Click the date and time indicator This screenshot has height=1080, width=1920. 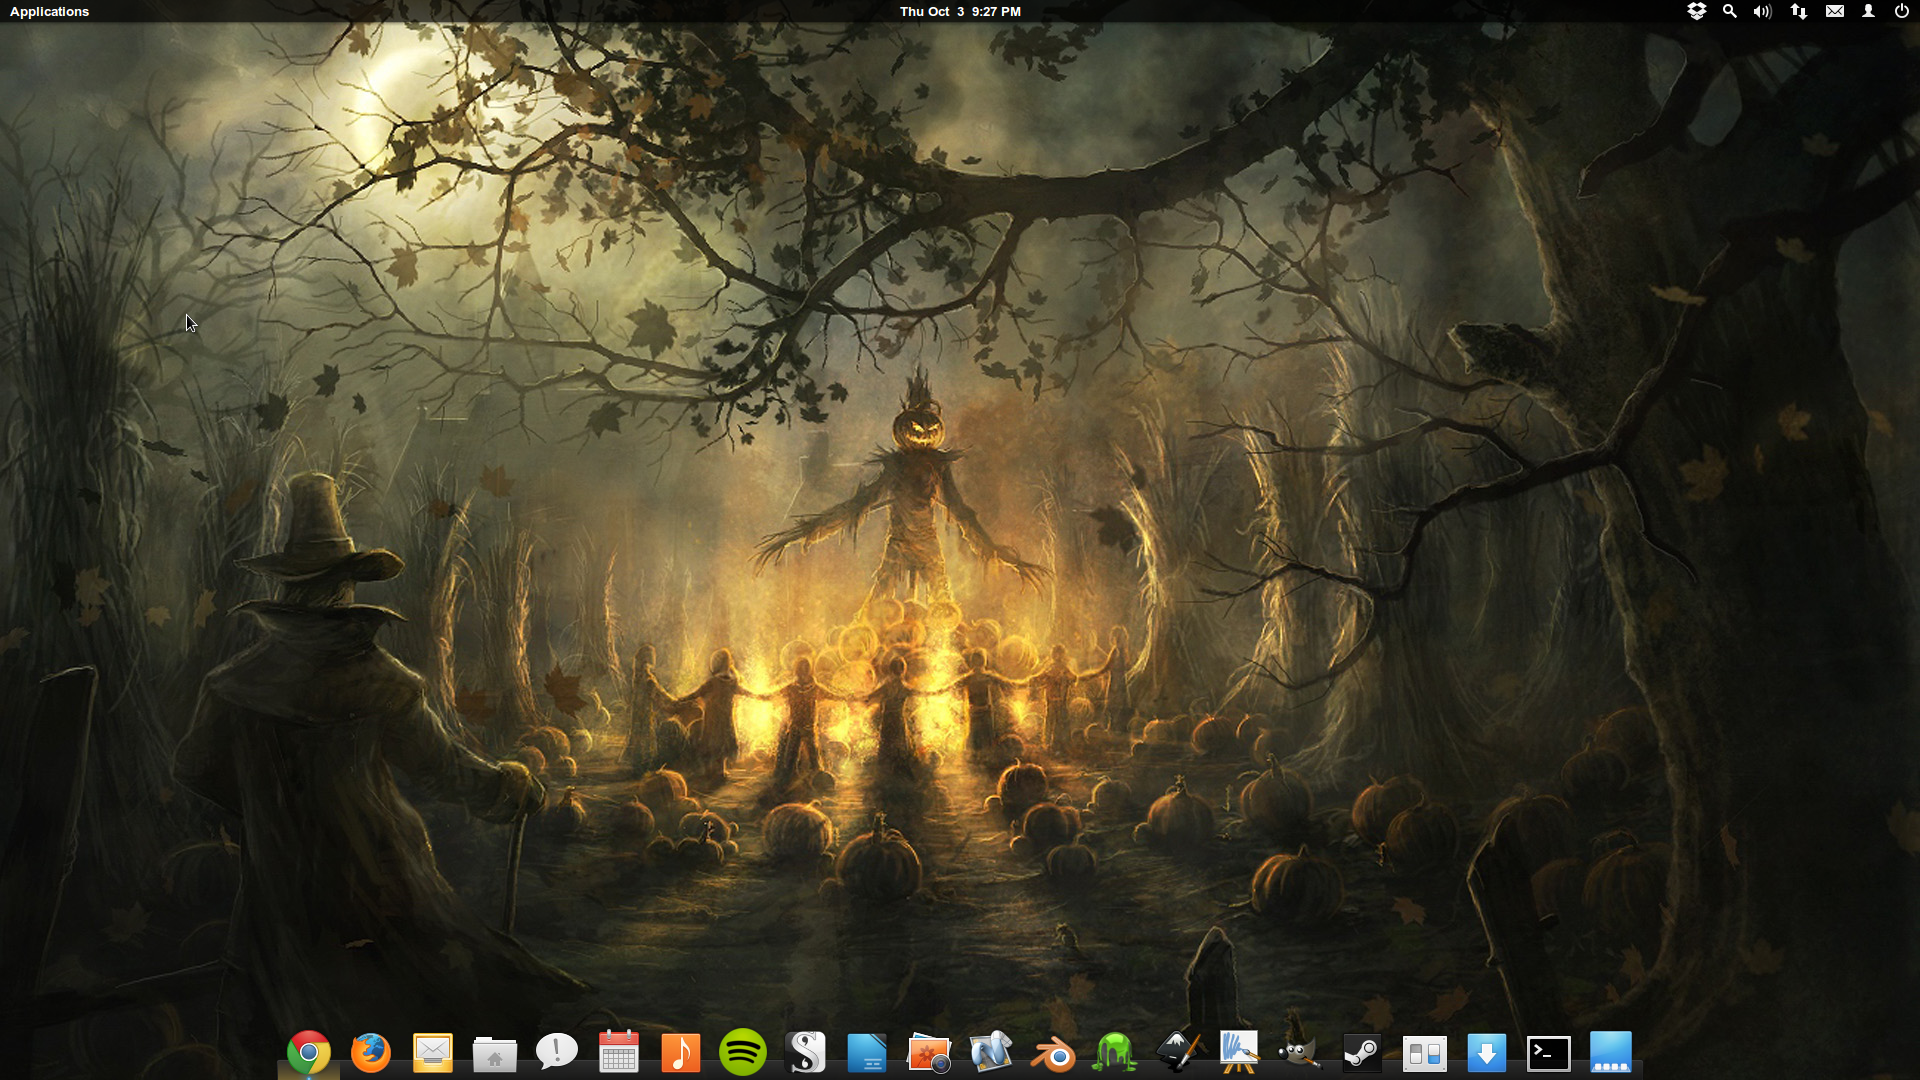pos(959,12)
